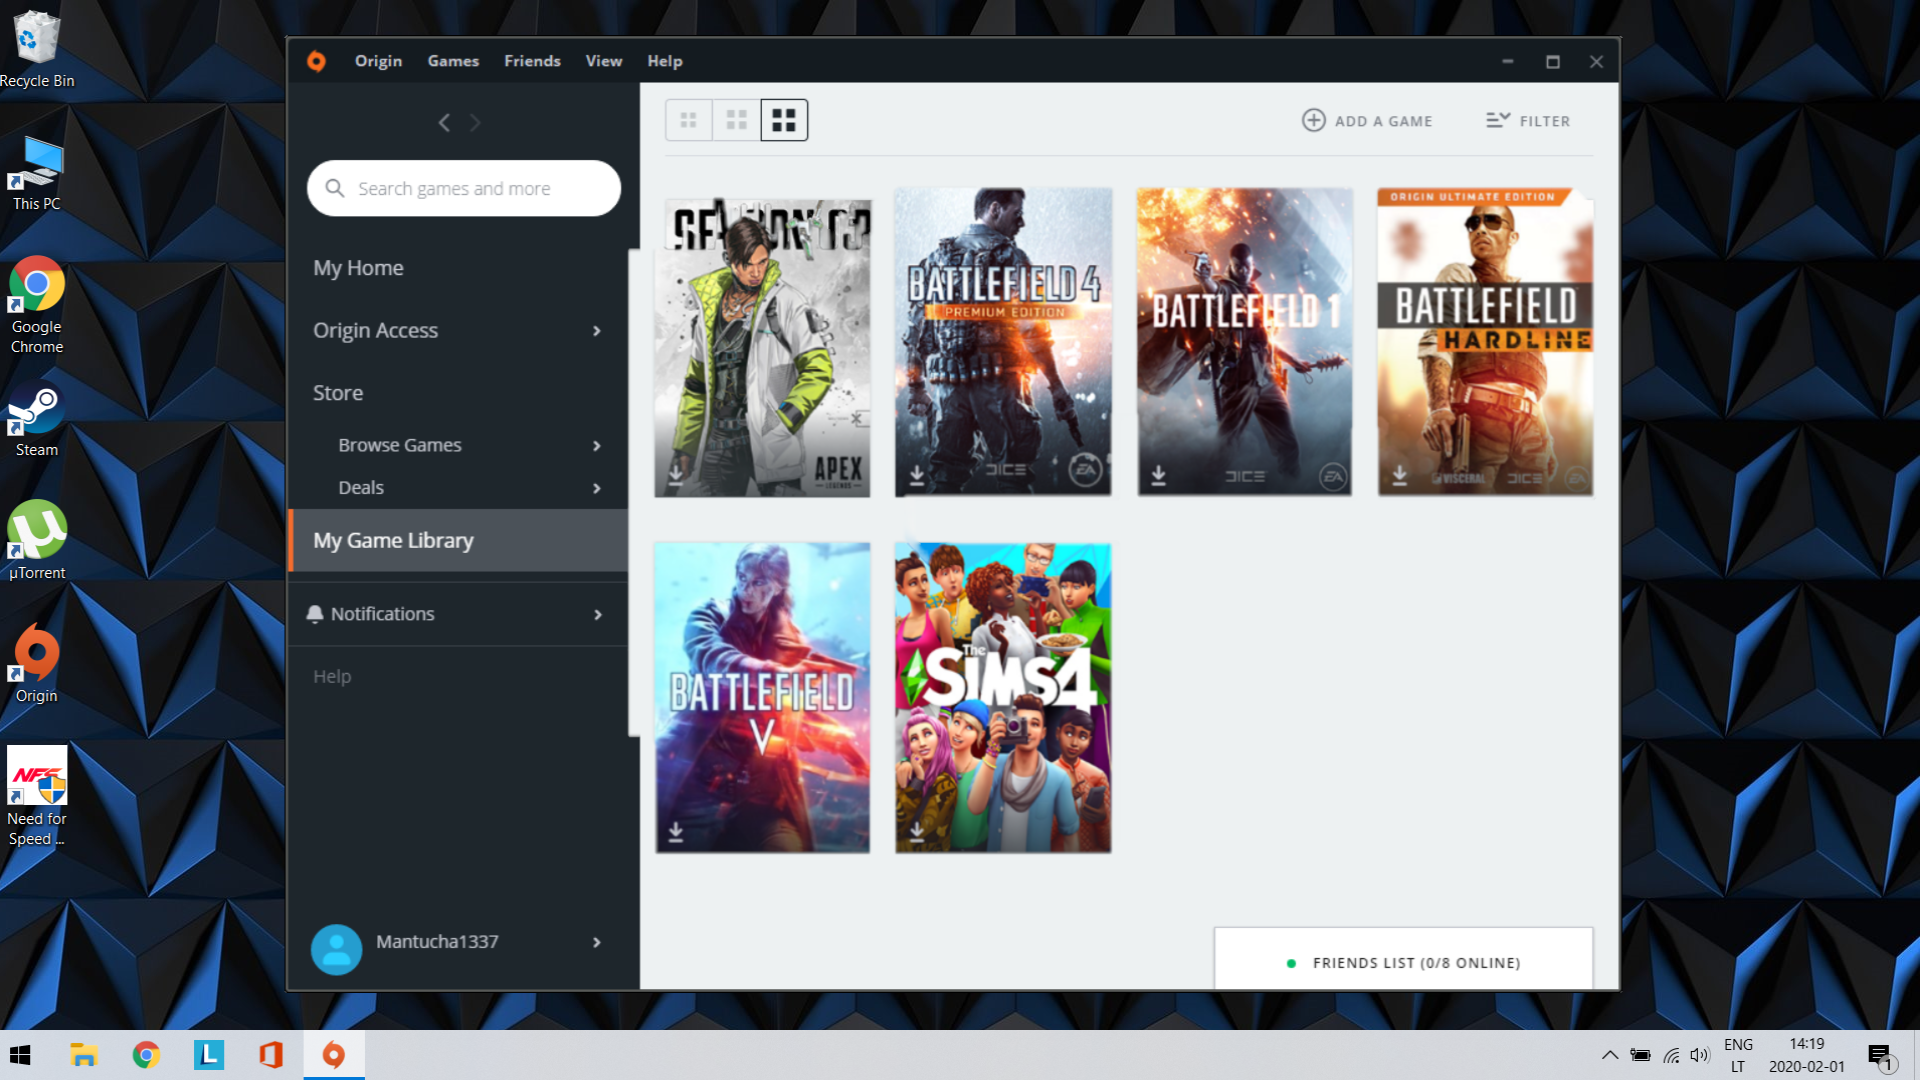Launch µTorrent from desktop shortcut

[37, 541]
